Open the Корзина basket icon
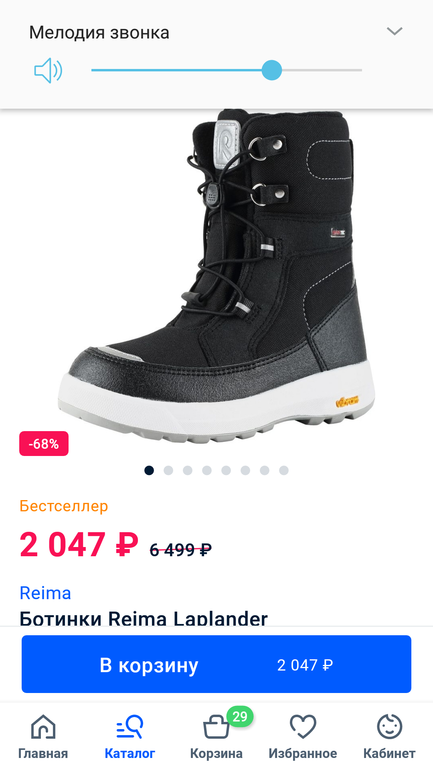This screenshot has height=770, width=433. pyautogui.click(x=216, y=727)
